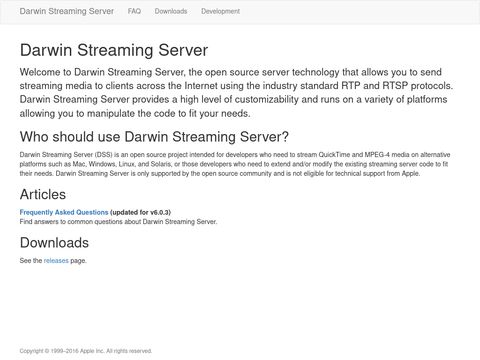This screenshot has height=360, width=480.
Task: Follow the Frequently Asked Questions link
Action: click(64, 212)
